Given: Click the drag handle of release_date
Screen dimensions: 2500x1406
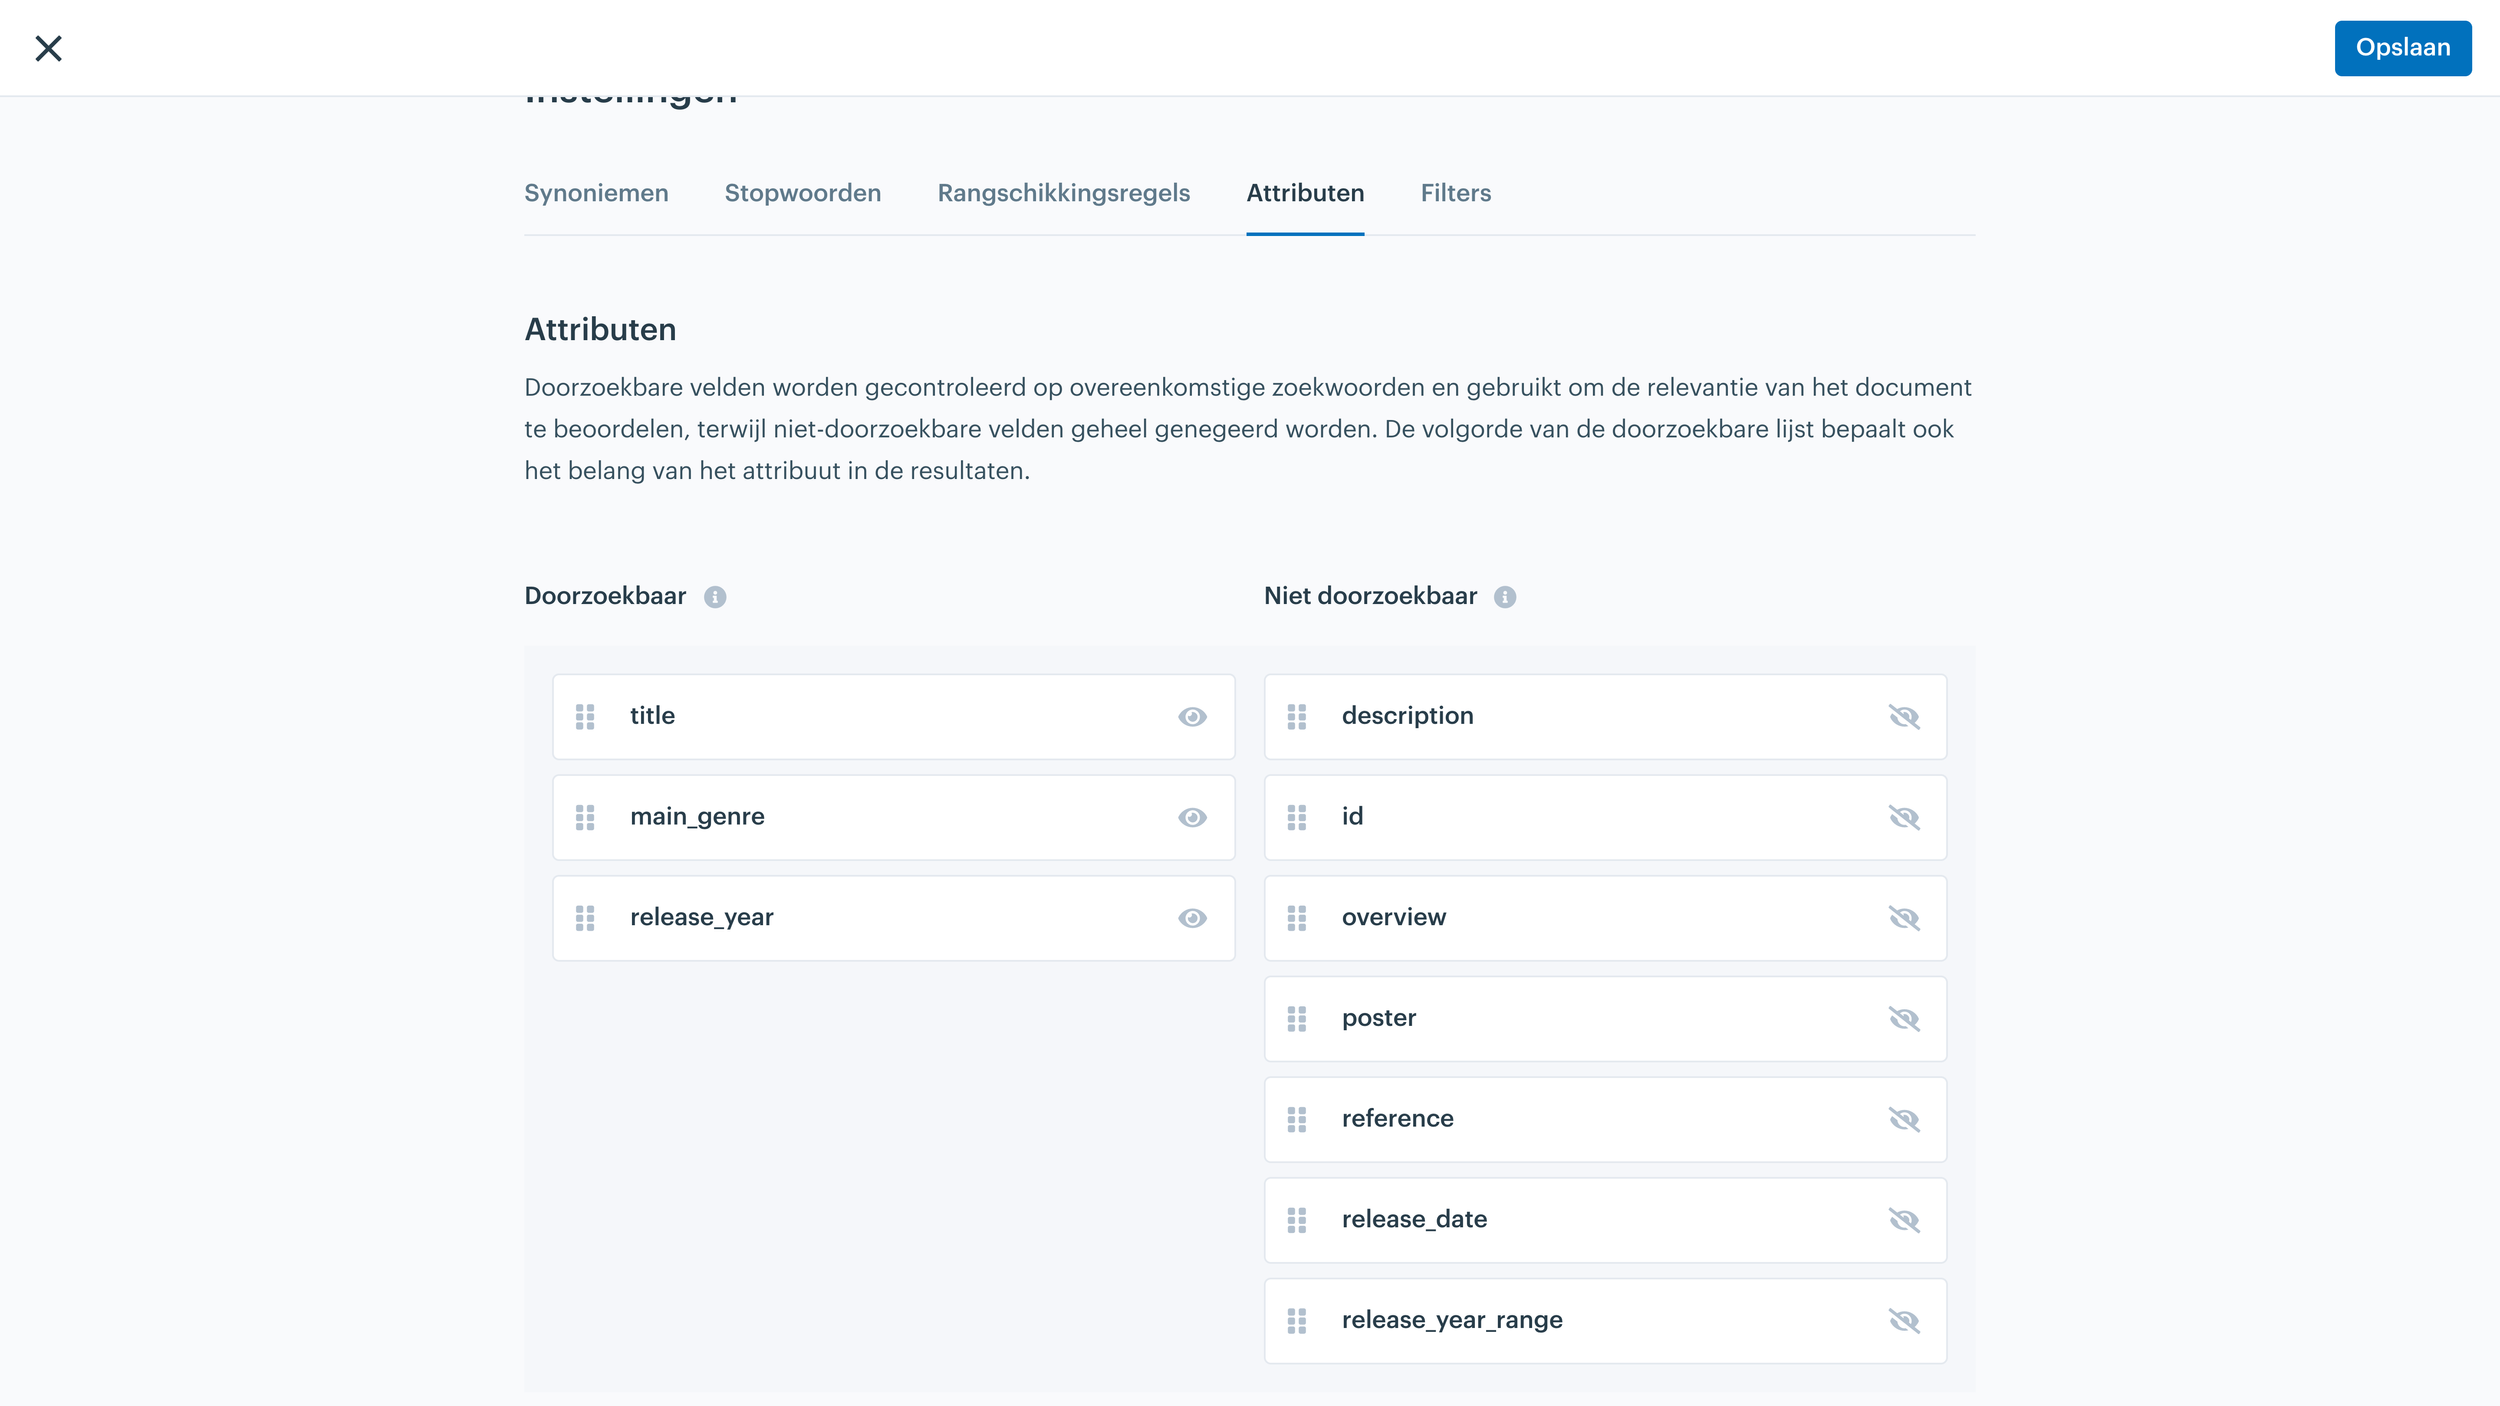Looking at the screenshot, I should pyautogui.click(x=1298, y=1220).
